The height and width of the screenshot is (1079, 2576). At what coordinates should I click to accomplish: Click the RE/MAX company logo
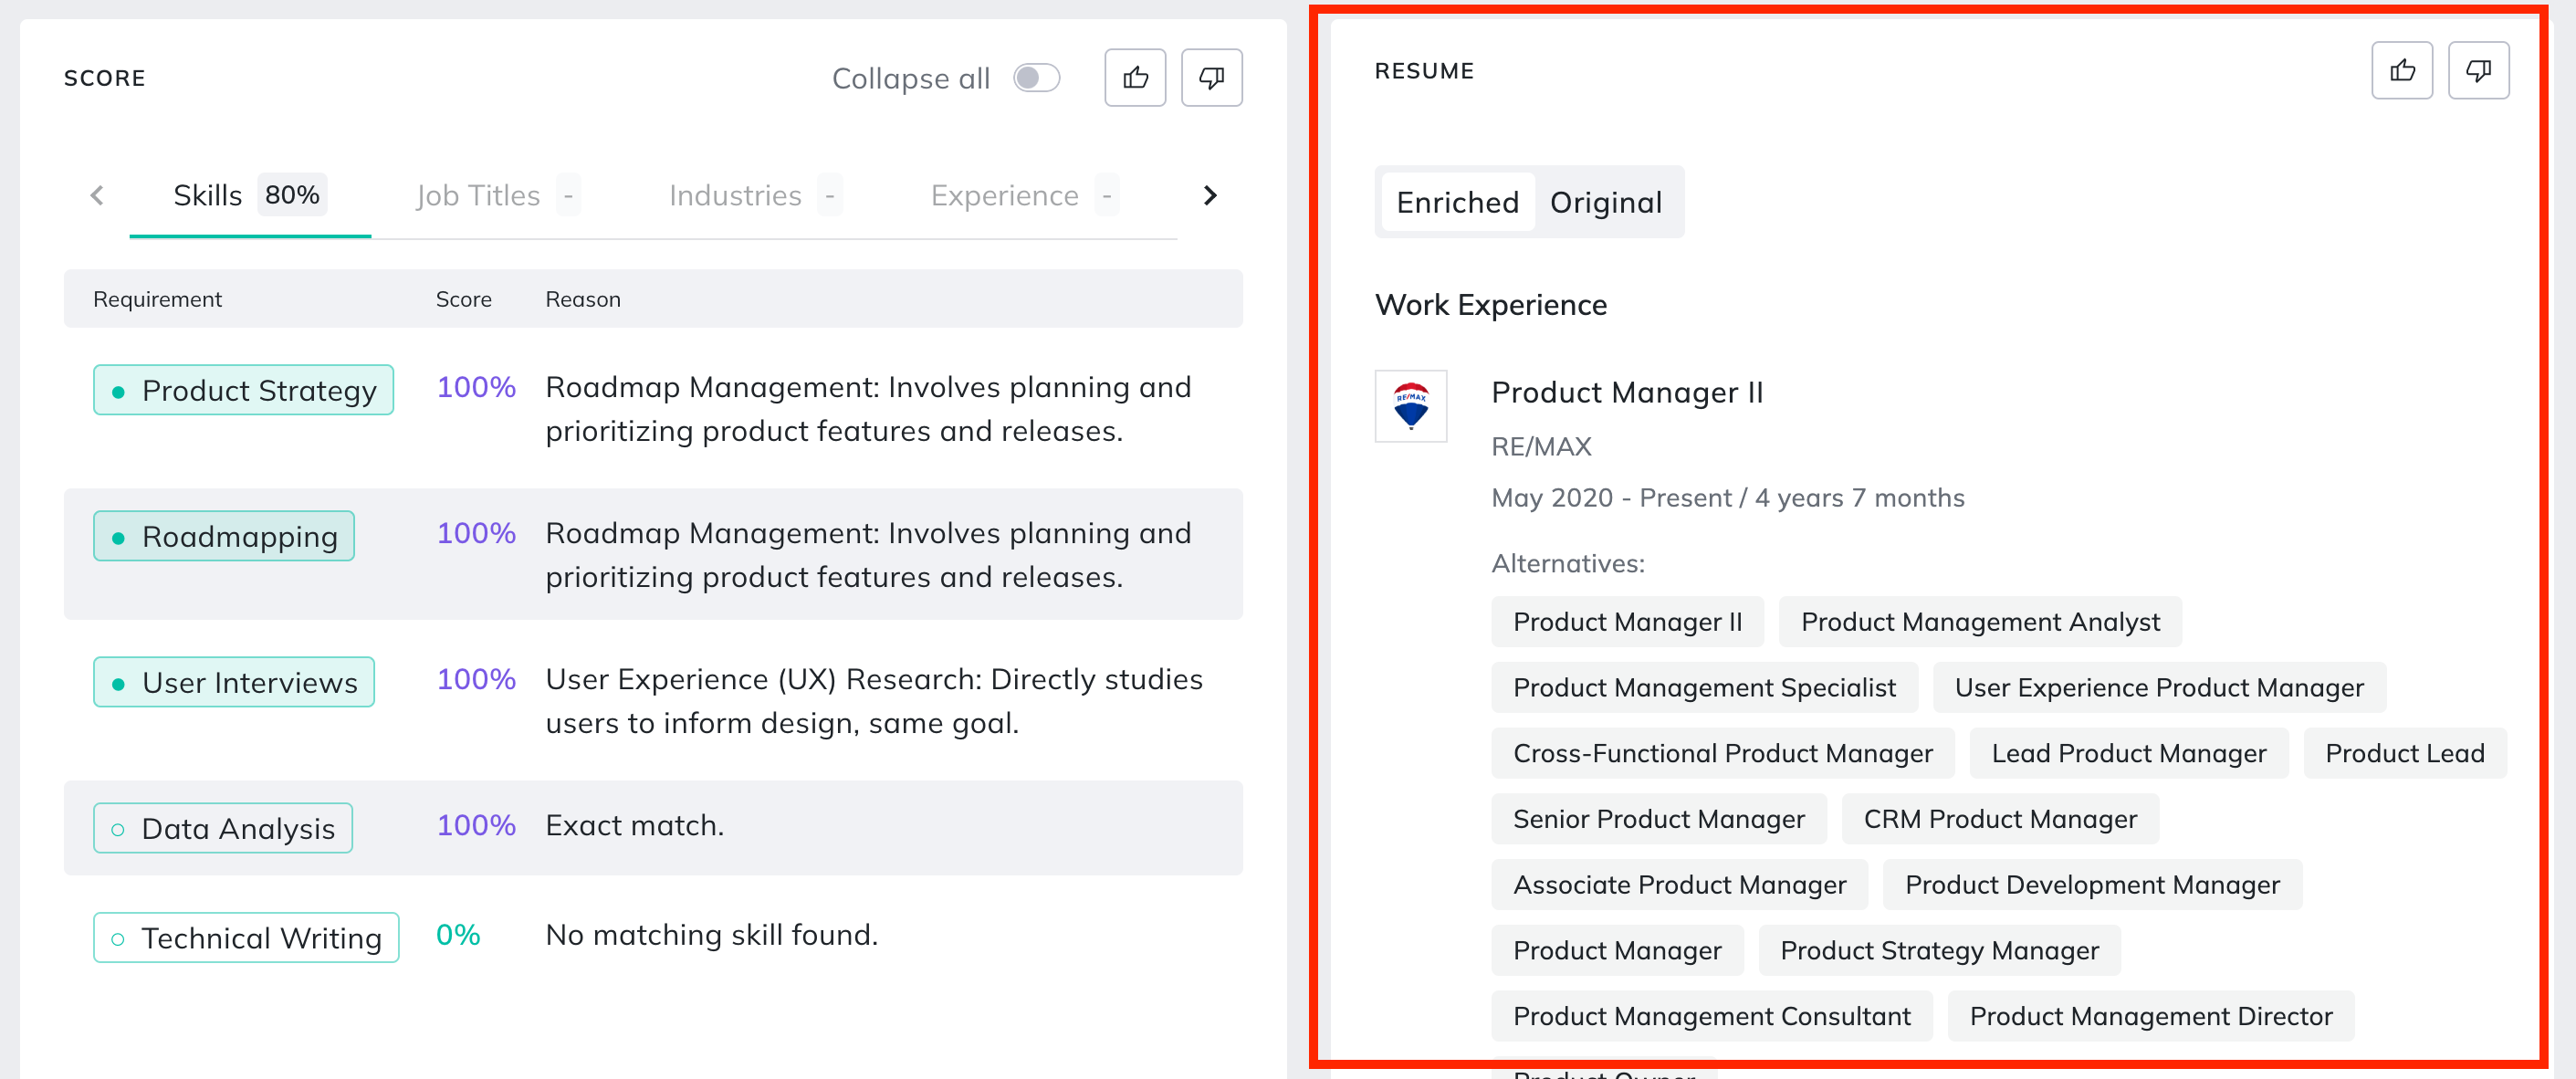pyautogui.click(x=1411, y=407)
